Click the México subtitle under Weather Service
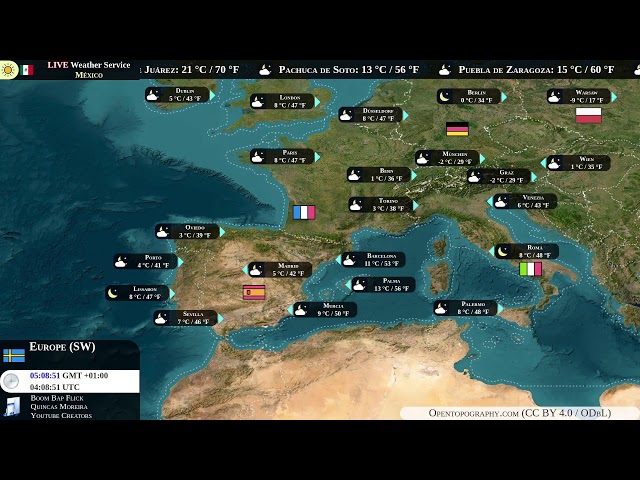This screenshot has width=640, height=480. pos(89,75)
